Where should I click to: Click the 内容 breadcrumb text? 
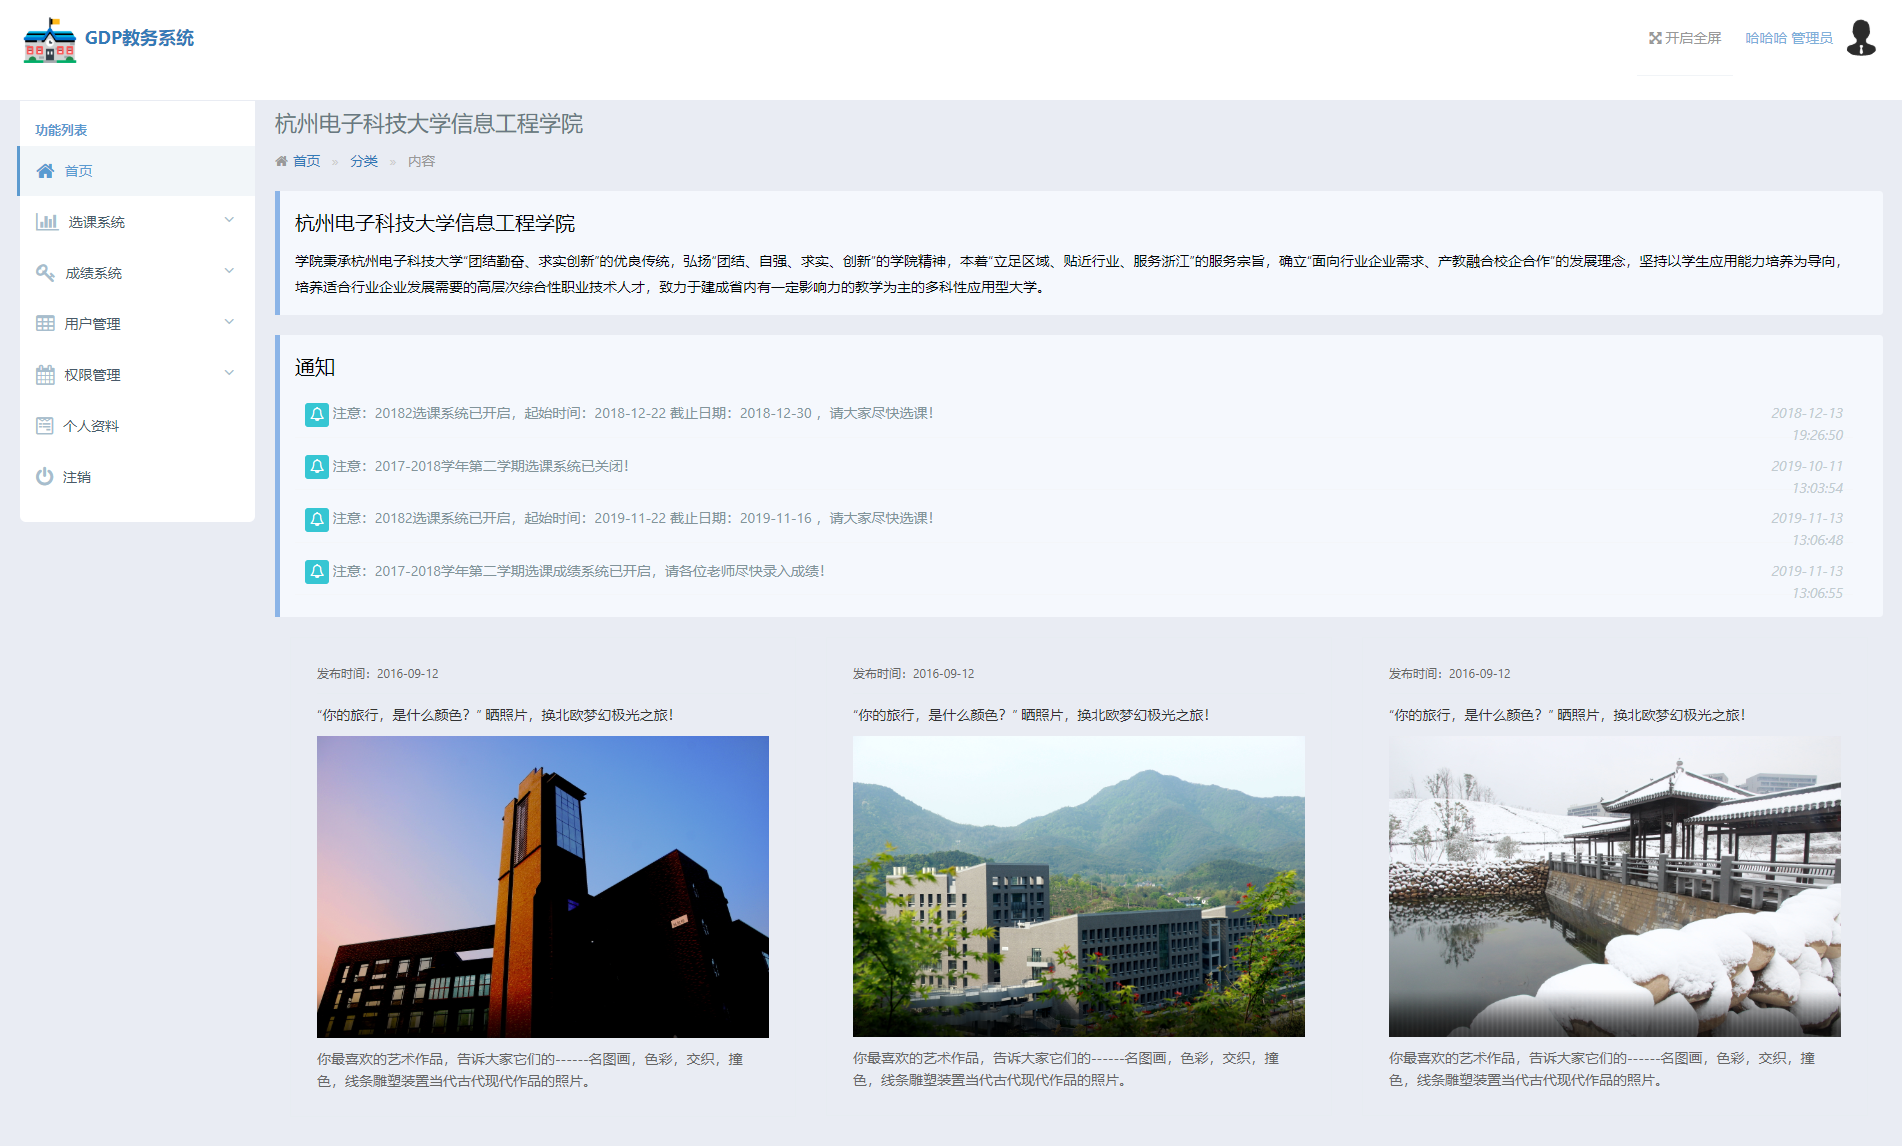coord(421,161)
